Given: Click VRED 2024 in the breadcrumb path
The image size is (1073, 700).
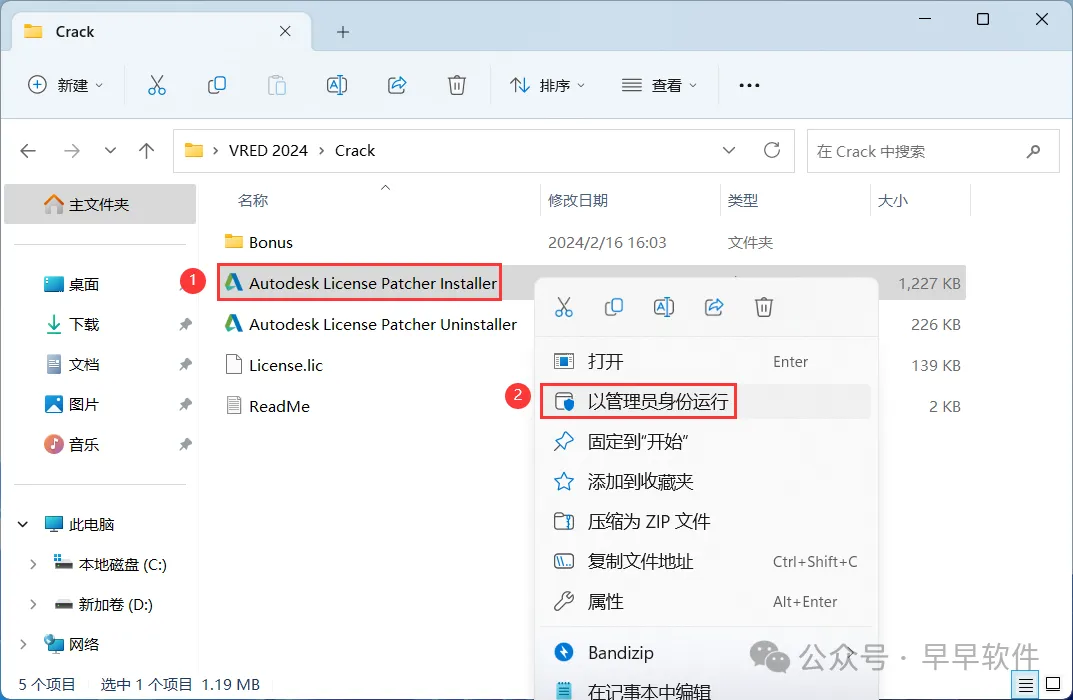Looking at the screenshot, I should point(268,151).
